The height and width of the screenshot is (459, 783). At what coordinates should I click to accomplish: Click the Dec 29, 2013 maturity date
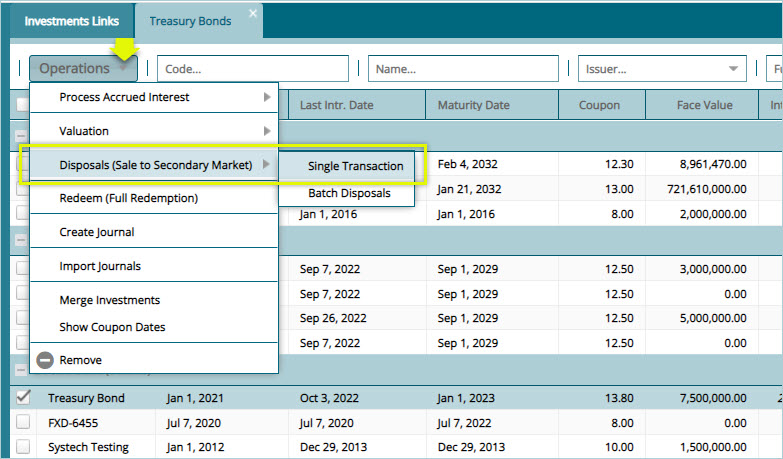pos(471,447)
